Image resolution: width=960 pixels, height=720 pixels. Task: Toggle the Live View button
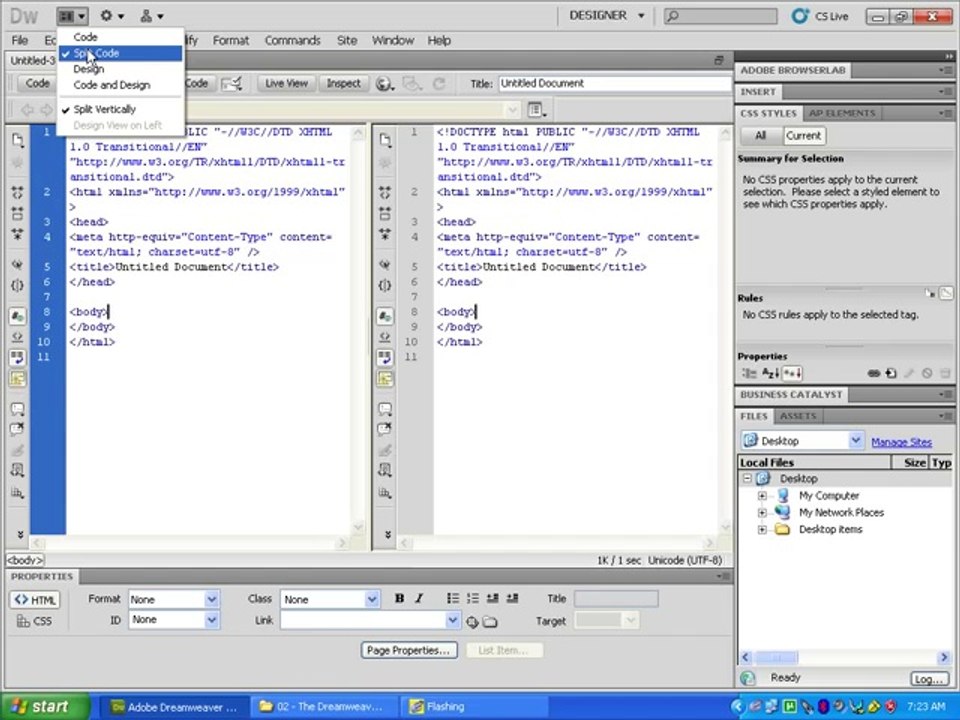click(286, 84)
